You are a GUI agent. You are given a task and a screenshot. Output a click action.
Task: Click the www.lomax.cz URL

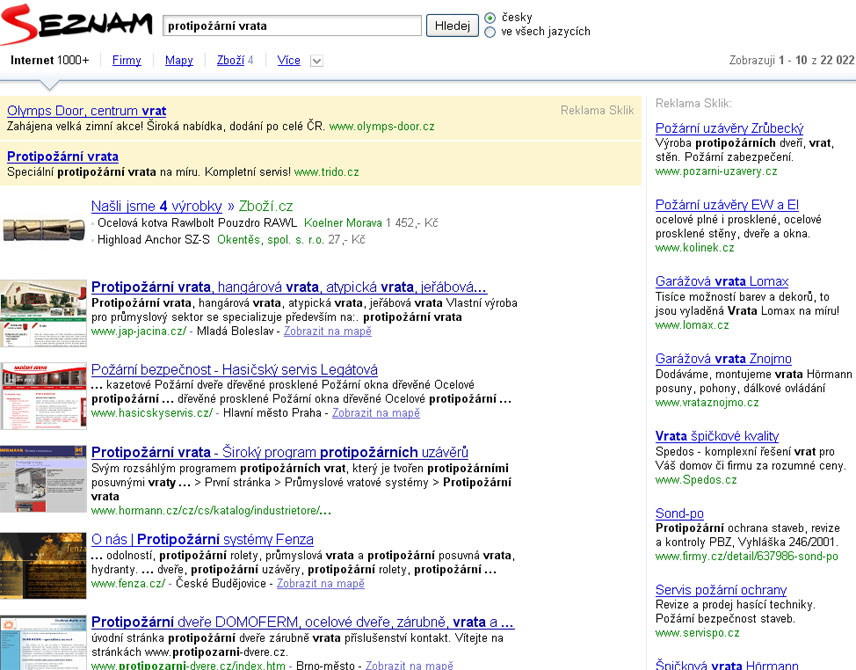coord(692,325)
